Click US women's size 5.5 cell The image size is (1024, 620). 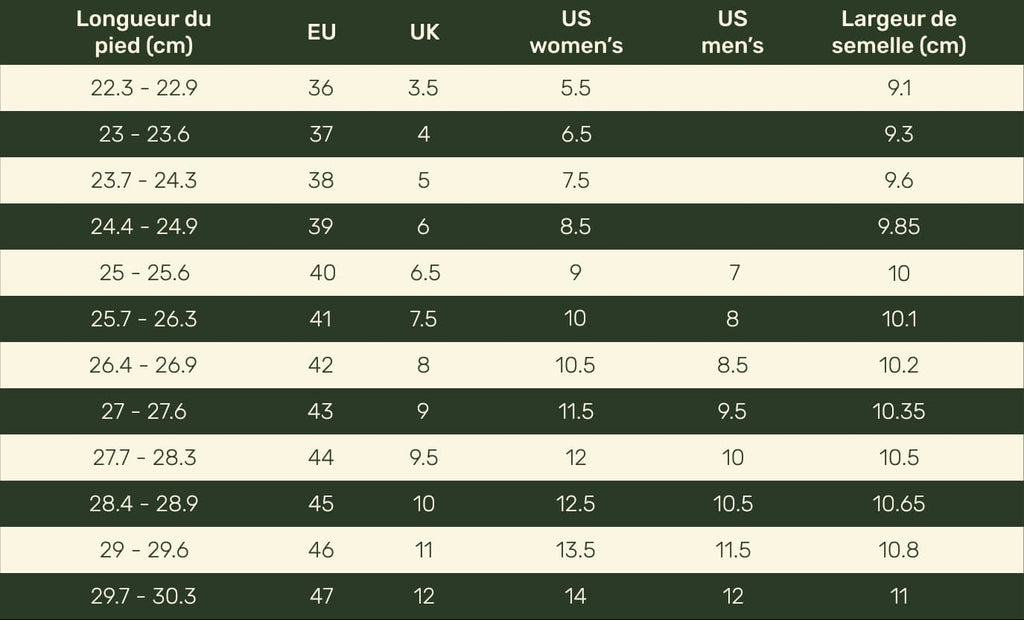[576, 88]
